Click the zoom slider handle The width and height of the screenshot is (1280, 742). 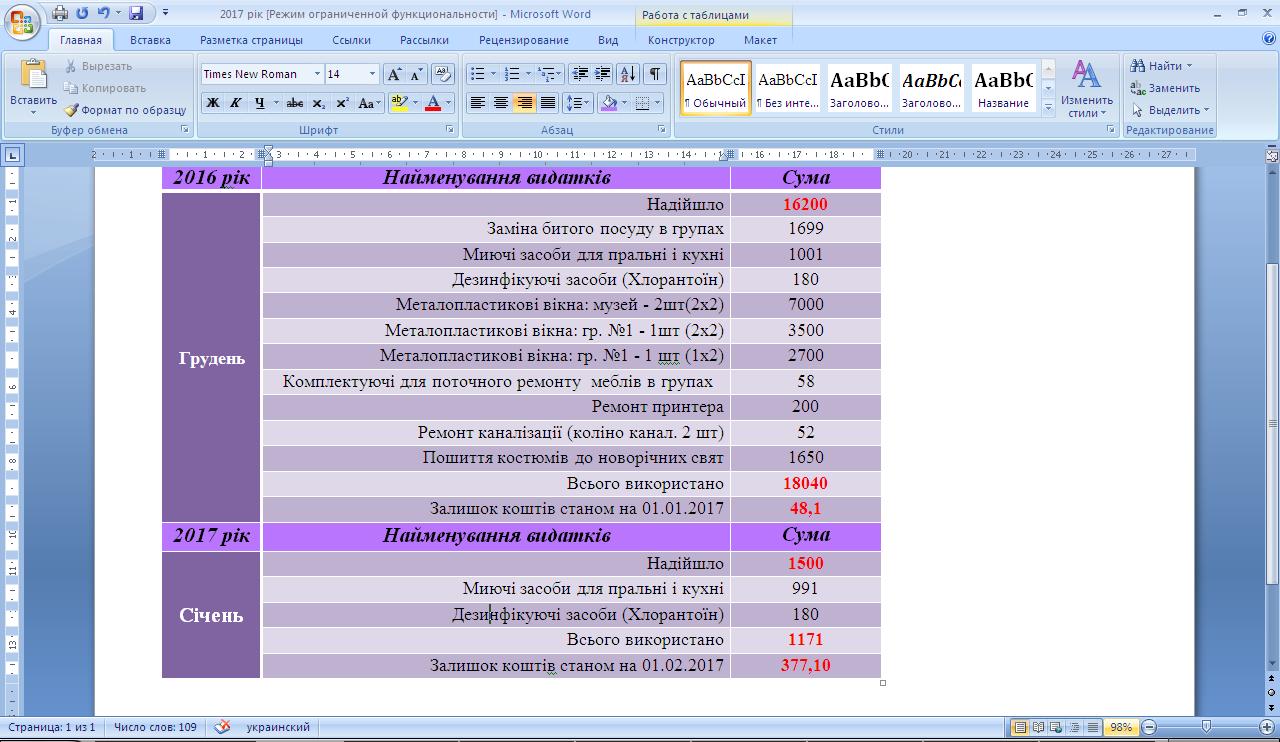tap(1207, 727)
